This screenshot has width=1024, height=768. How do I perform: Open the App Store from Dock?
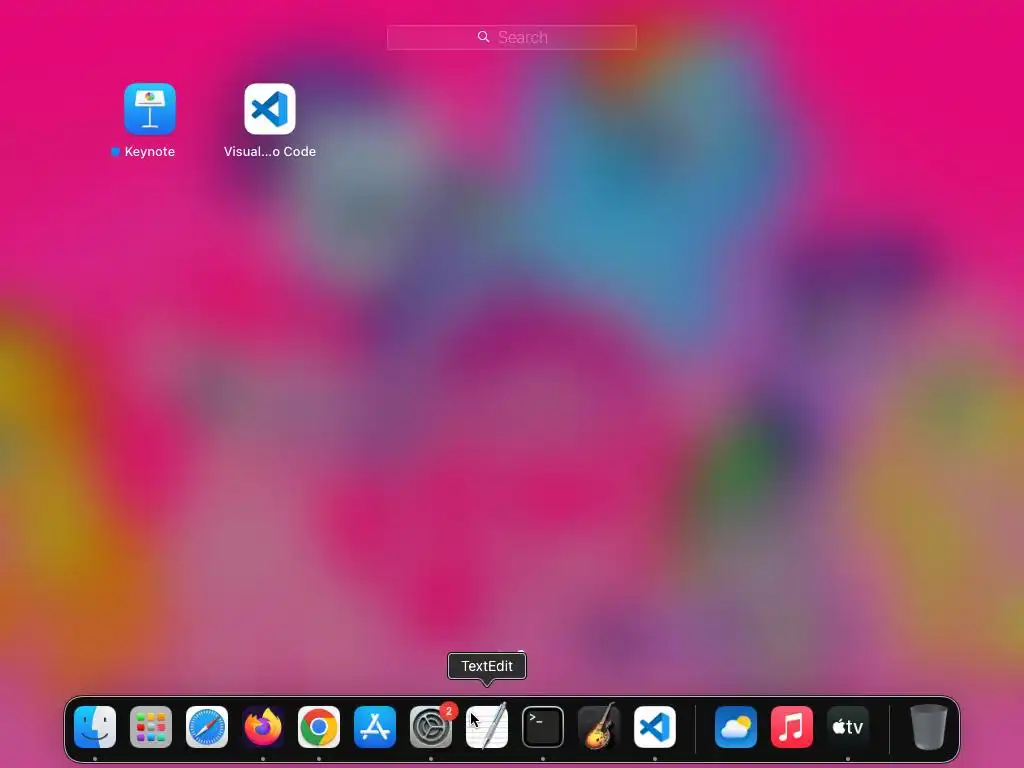point(375,726)
